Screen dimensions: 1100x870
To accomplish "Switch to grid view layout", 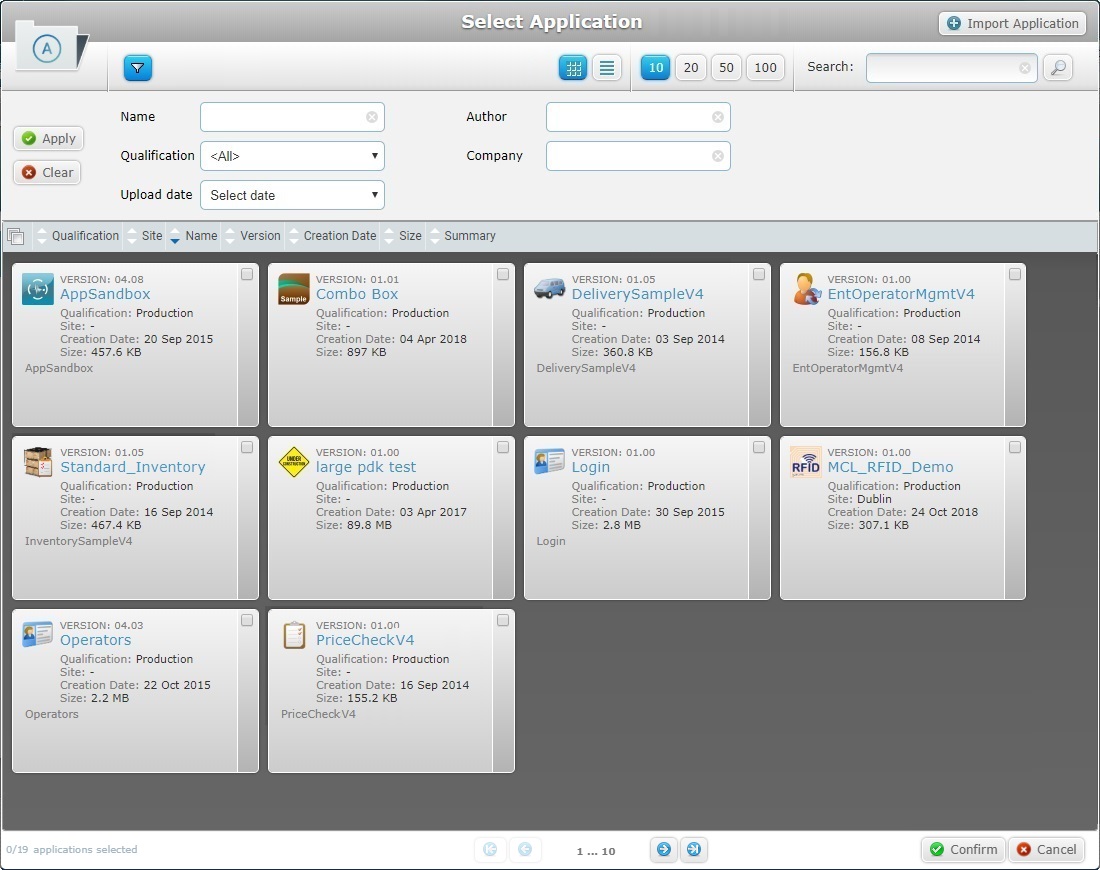I will [573, 68].
